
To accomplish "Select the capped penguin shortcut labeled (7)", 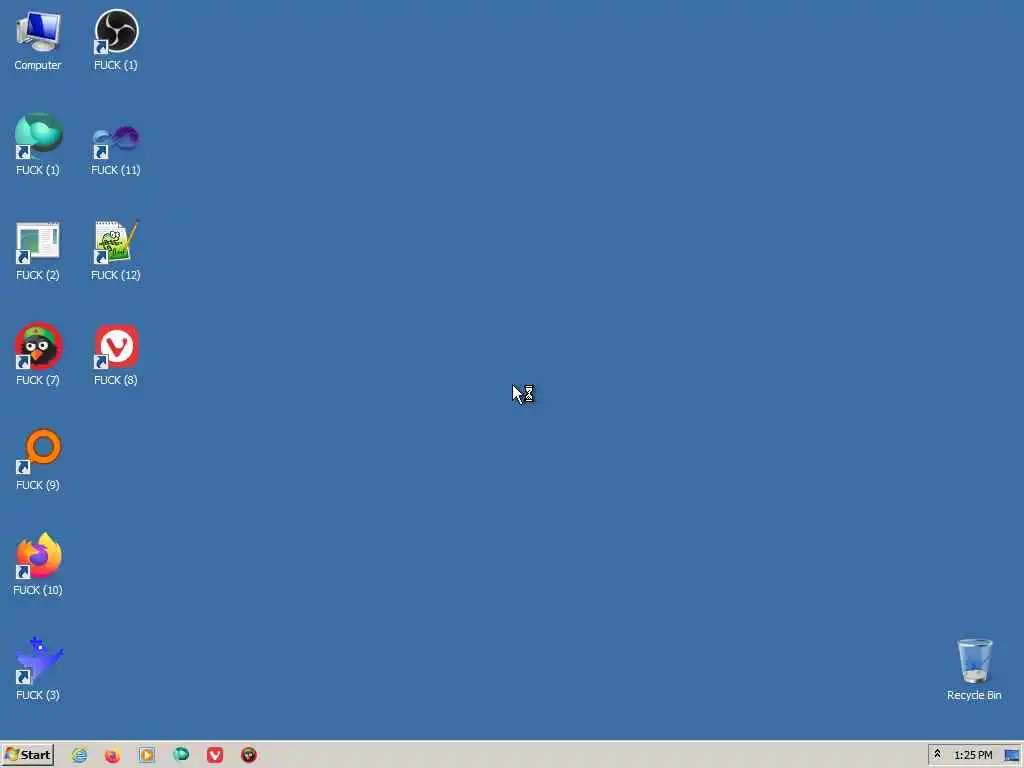I will (x=38, y=355).
